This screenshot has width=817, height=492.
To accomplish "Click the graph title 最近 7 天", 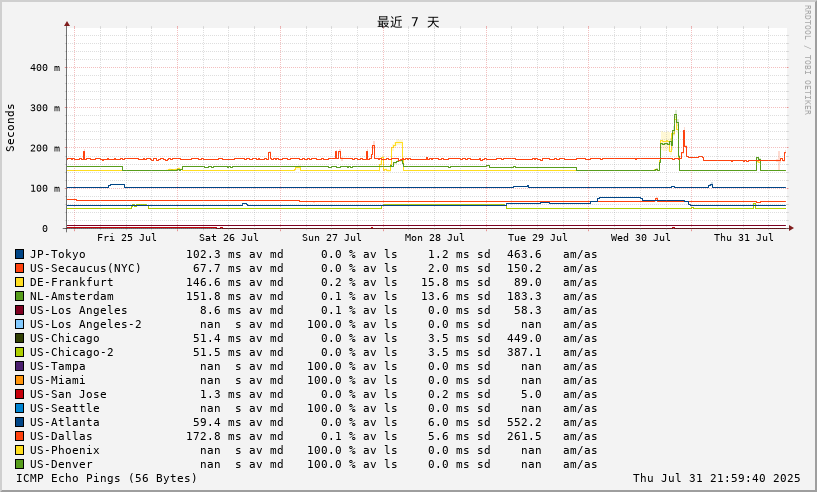I will (x=408, y=22).
